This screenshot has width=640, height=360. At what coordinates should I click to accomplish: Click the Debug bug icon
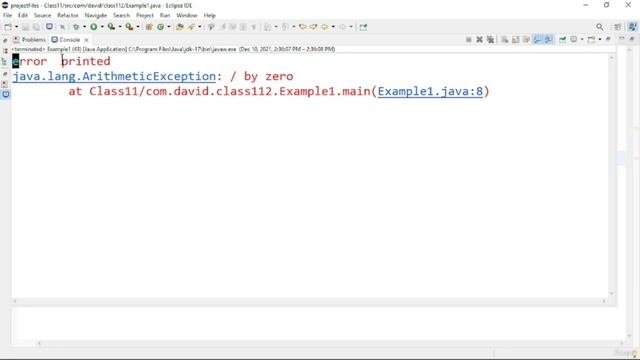76,27
